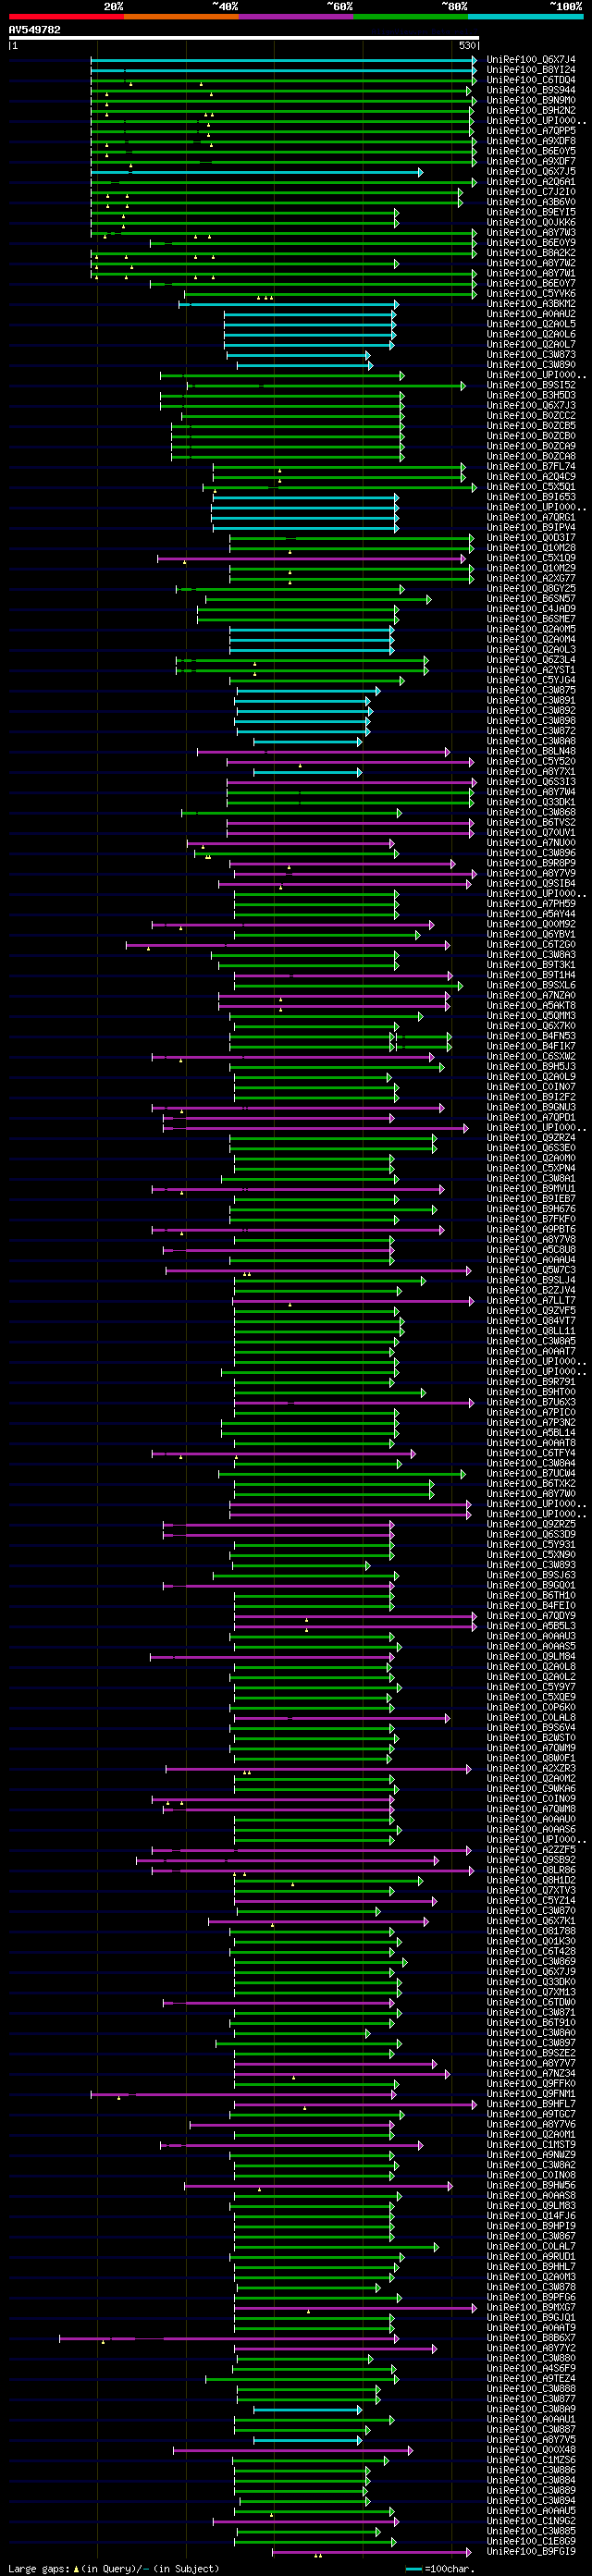Open hit UniRef100_A7QPP5

coord(531,131)
